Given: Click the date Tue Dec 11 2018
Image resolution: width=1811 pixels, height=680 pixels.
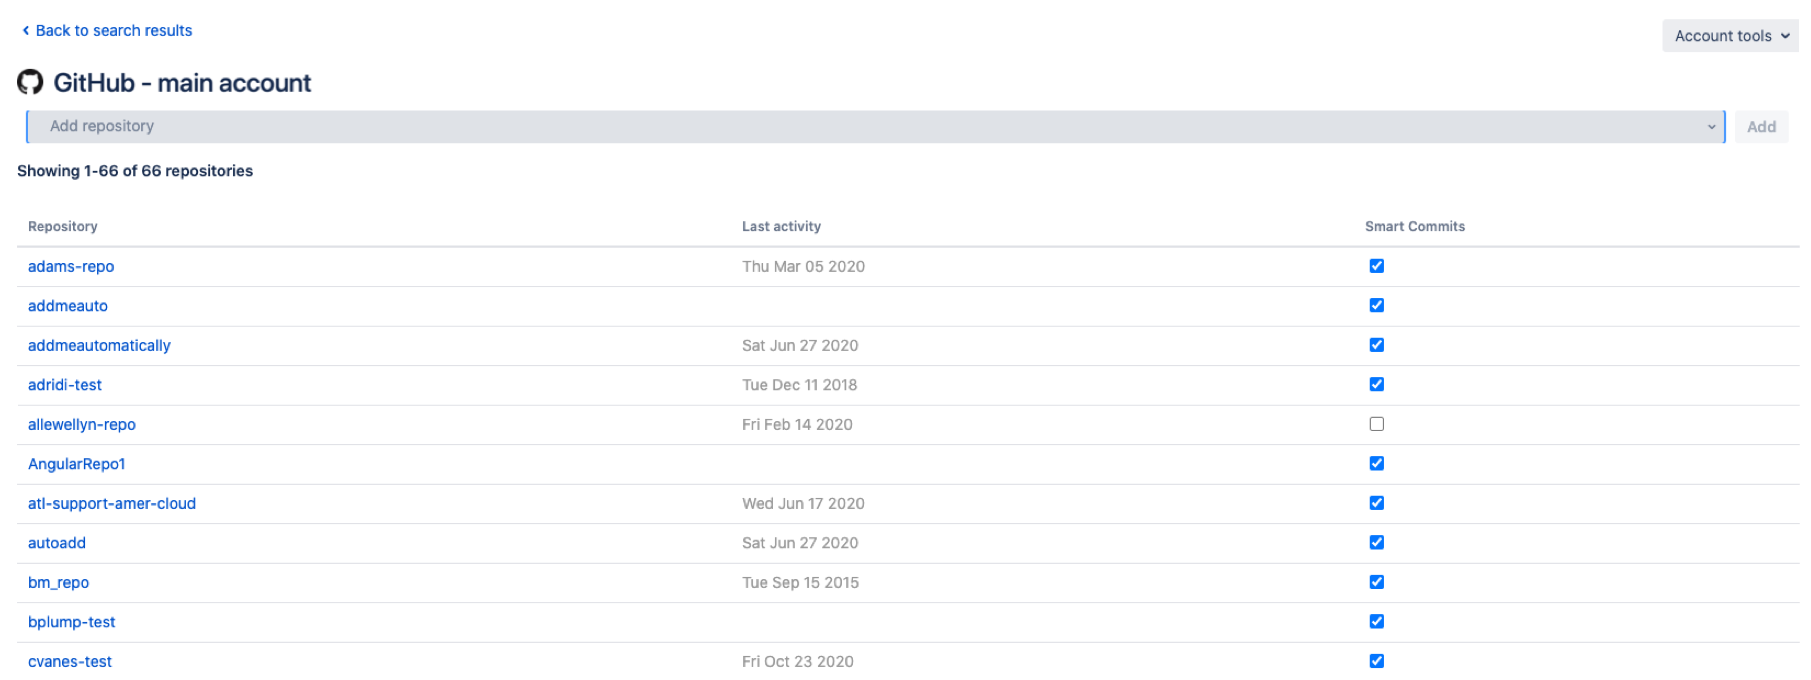Looking at the screenshot, I should (x=799, y=385).
